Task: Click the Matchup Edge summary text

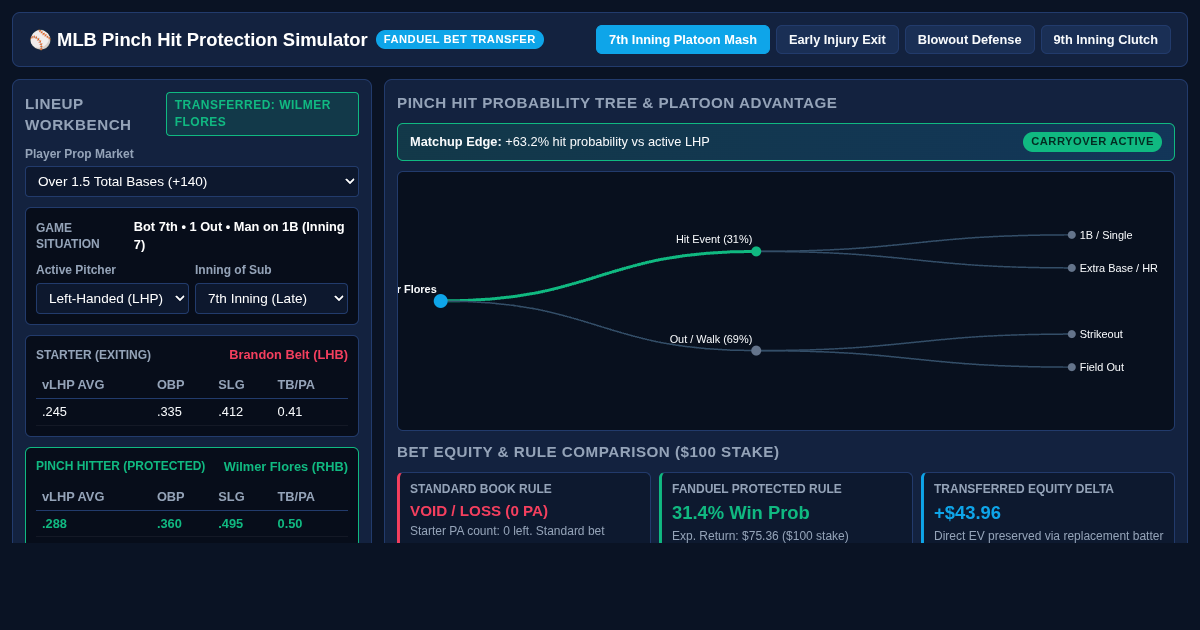Action: pyautogui.click(x=560, y=142)
